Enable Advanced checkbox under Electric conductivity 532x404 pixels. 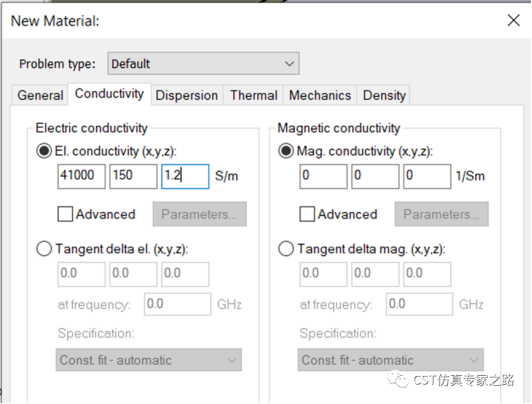click(x=65, y=214)
